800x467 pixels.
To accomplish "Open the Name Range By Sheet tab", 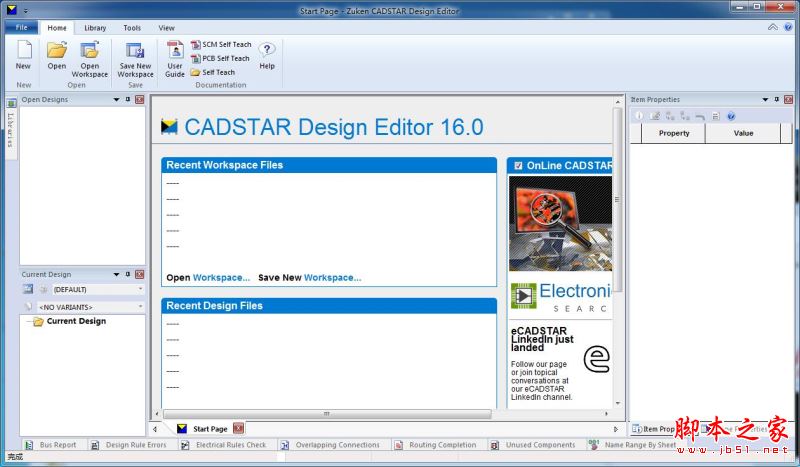I will pyautogui.click(x=633, y=445).
